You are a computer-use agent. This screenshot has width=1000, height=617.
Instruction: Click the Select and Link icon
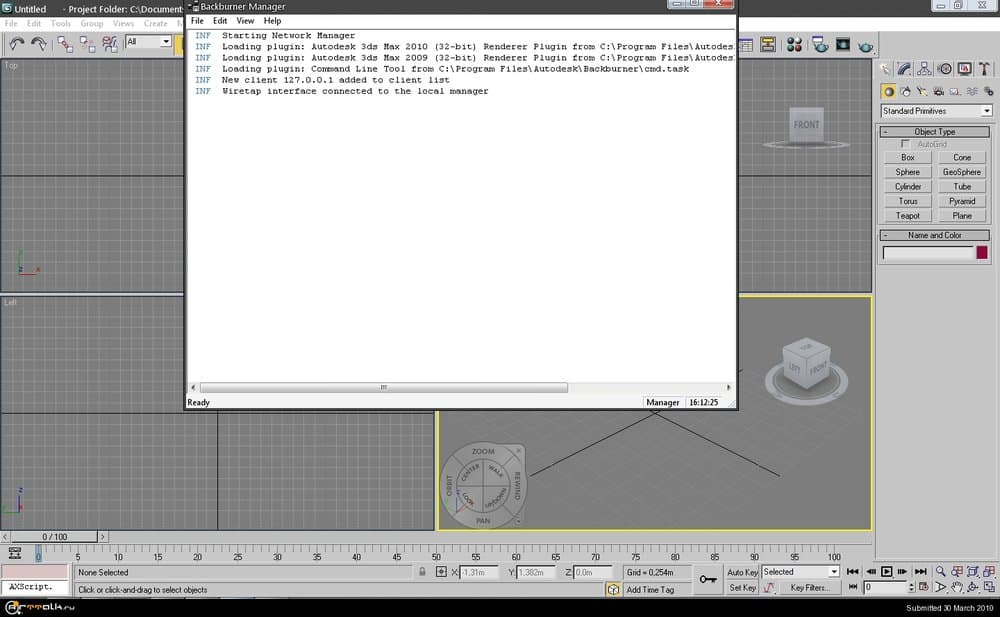coord(65,43)
